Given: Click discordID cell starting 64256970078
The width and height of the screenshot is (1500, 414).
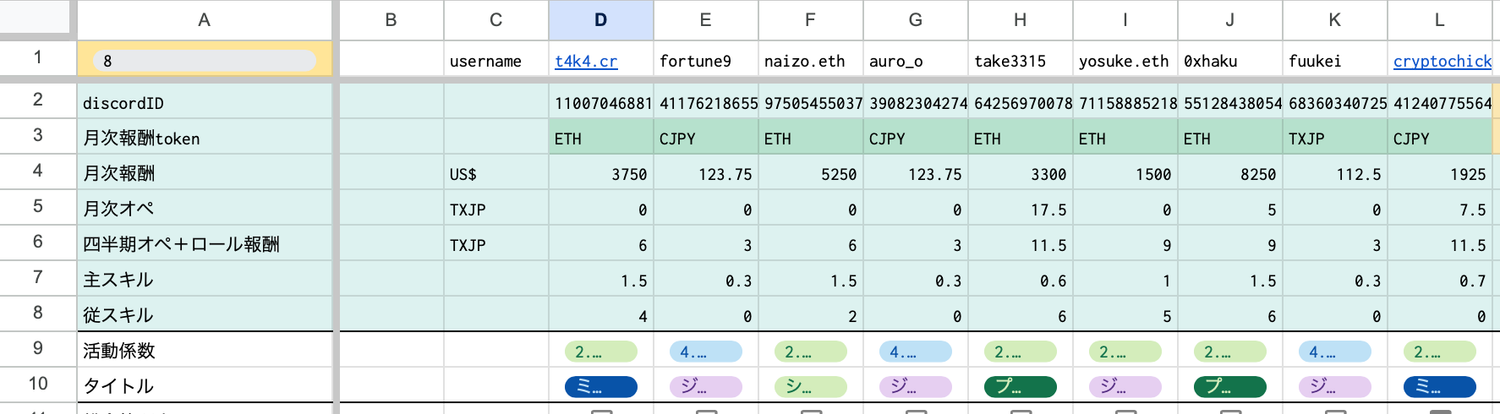Looking at the screenshot, I should (1021, 103).
